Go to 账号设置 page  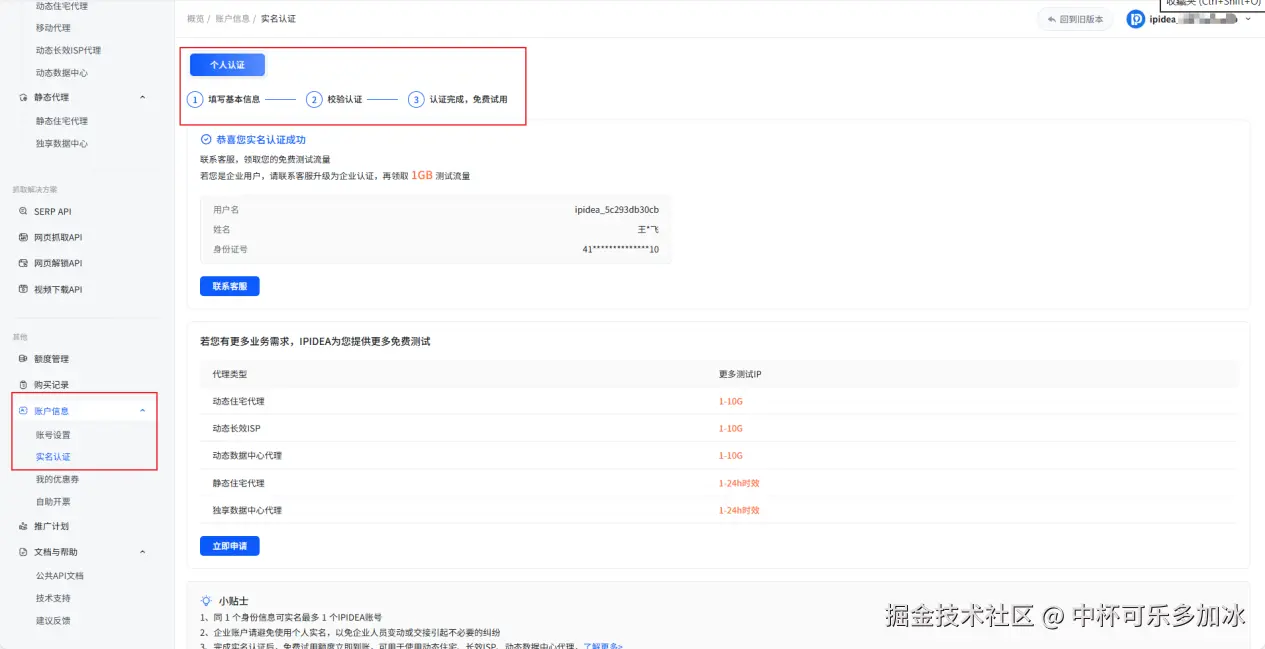[x=53, y=435]
